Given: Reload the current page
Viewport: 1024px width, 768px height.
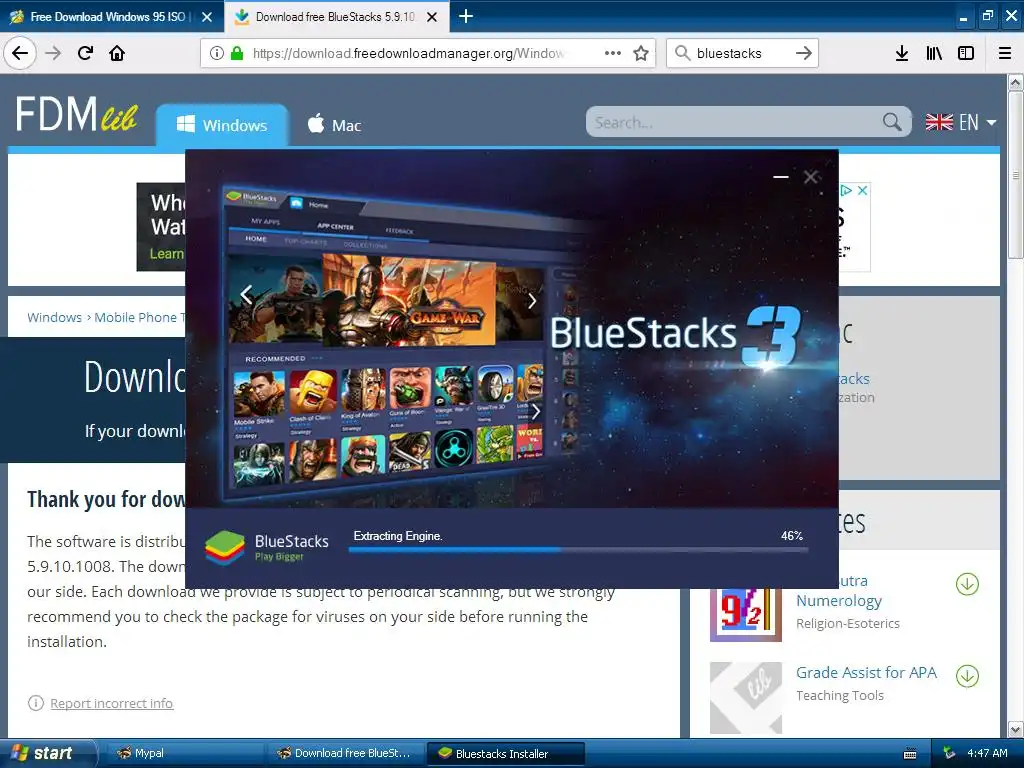Looking at the screenshot, I should pyautogui.click(x=85, y=53).
